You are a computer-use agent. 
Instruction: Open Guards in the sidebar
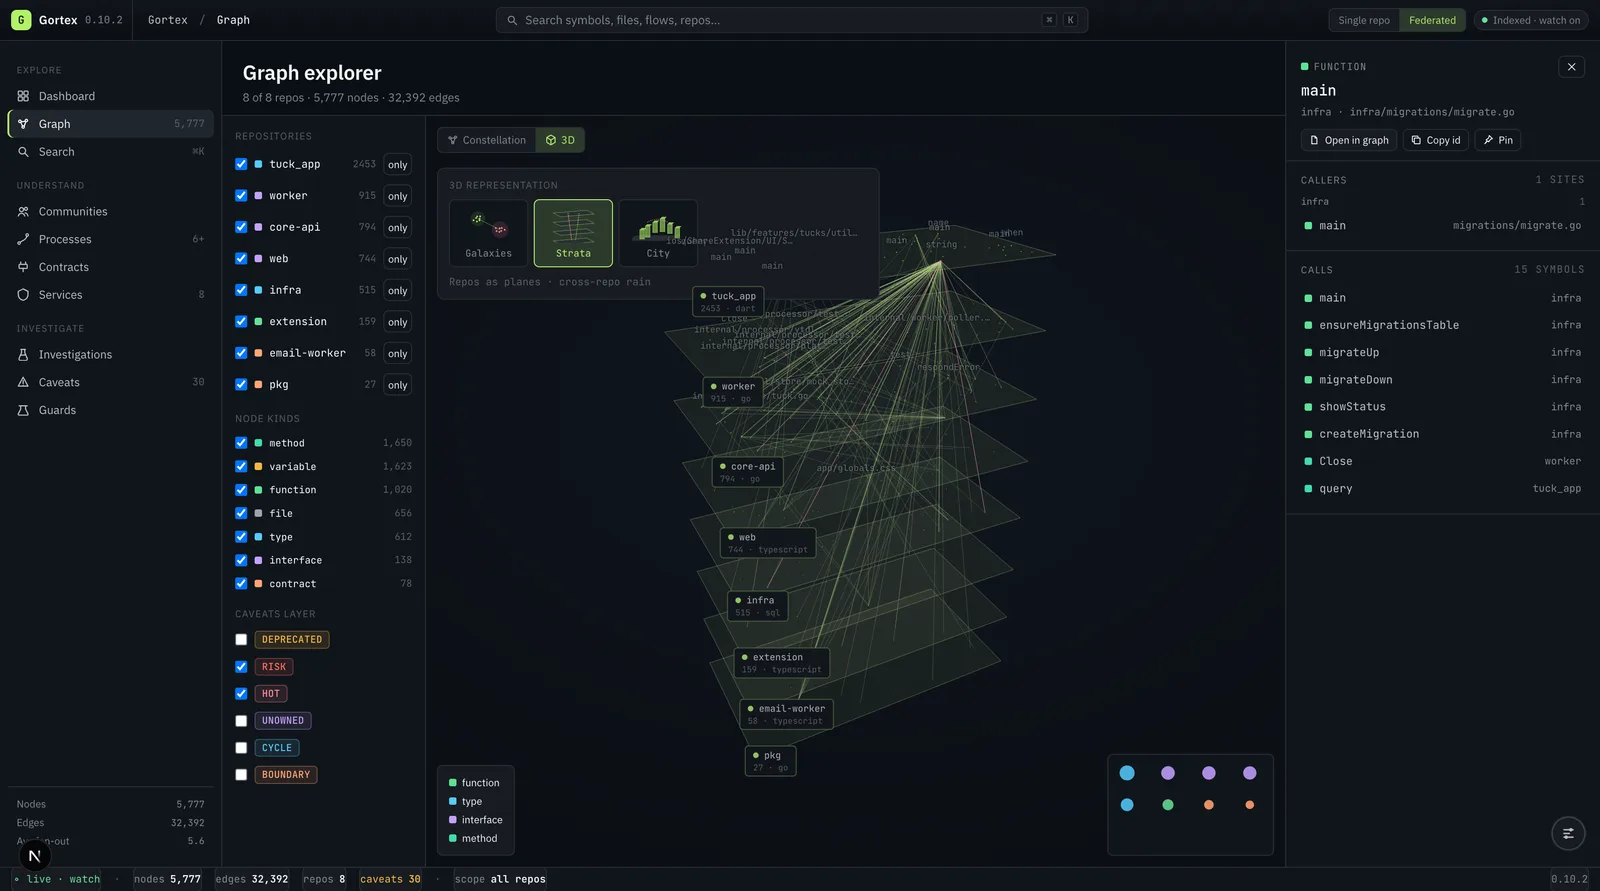coord(110,410)
